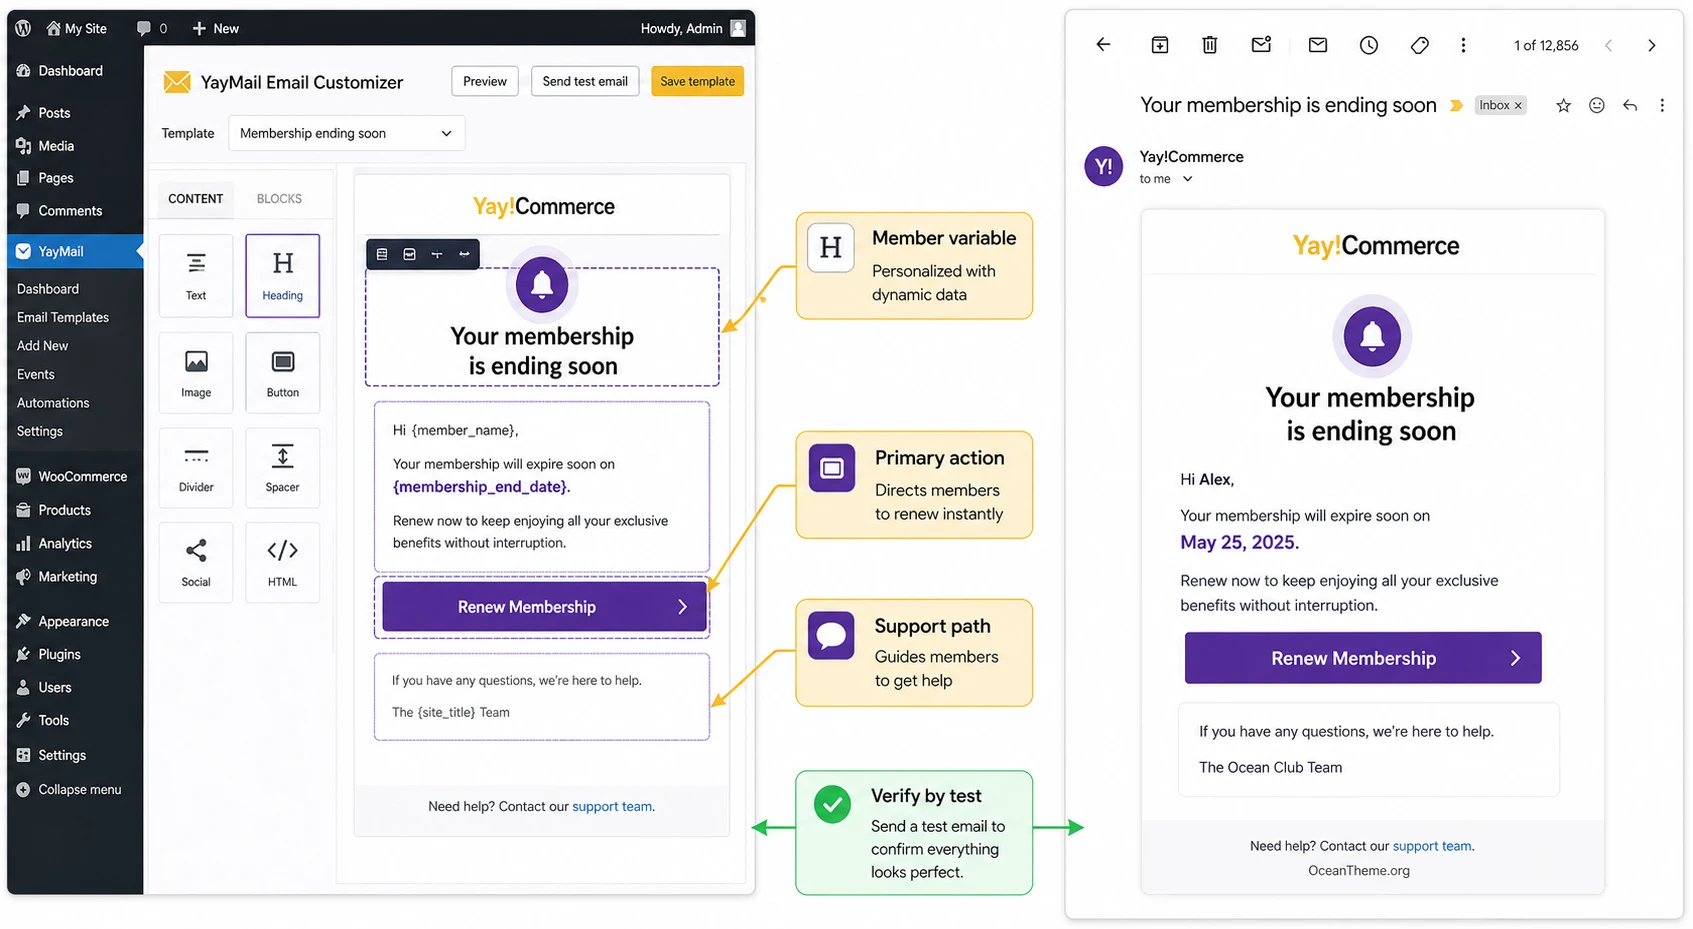Star the membership email
Viewport: 1693px width, 929px height.
coord(1563,105)
